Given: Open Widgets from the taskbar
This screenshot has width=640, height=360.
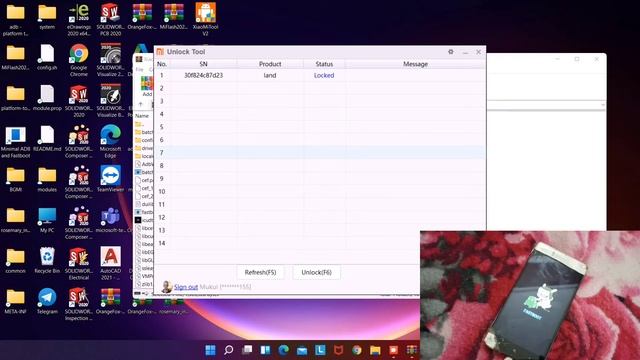Looking at the screenshot, I should coord(265,350).
